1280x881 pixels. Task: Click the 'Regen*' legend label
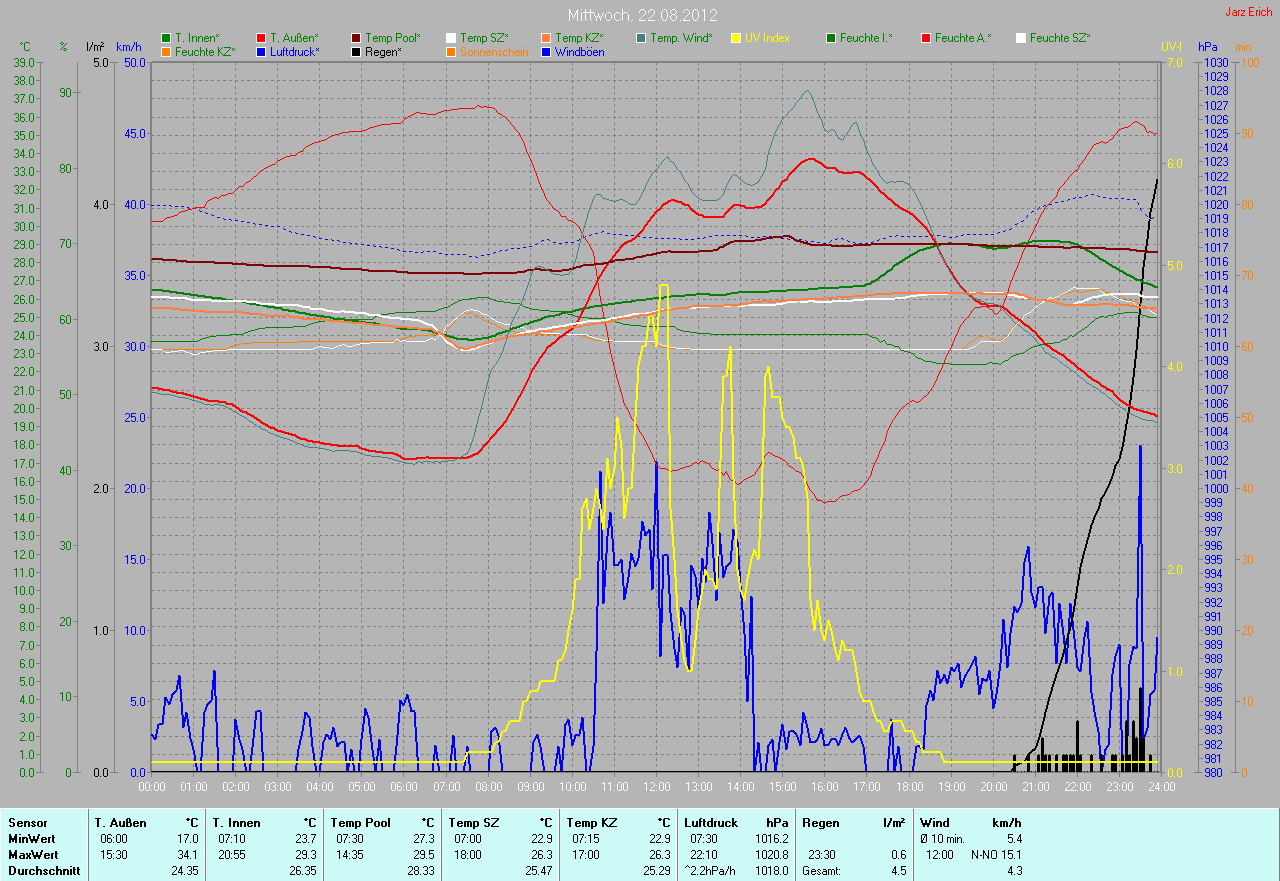point(383,51)
